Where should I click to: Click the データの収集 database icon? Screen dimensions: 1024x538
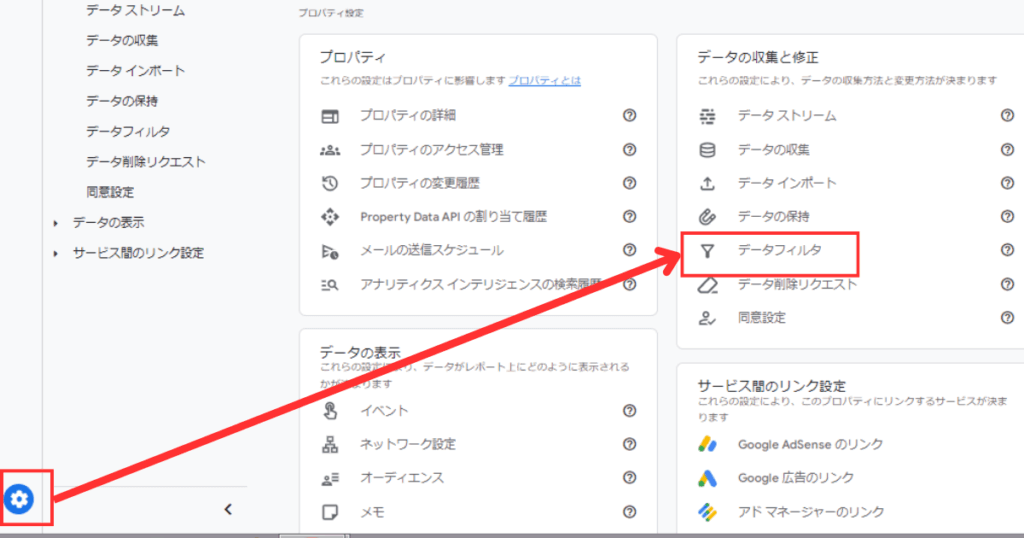click(x=707, y=150)
